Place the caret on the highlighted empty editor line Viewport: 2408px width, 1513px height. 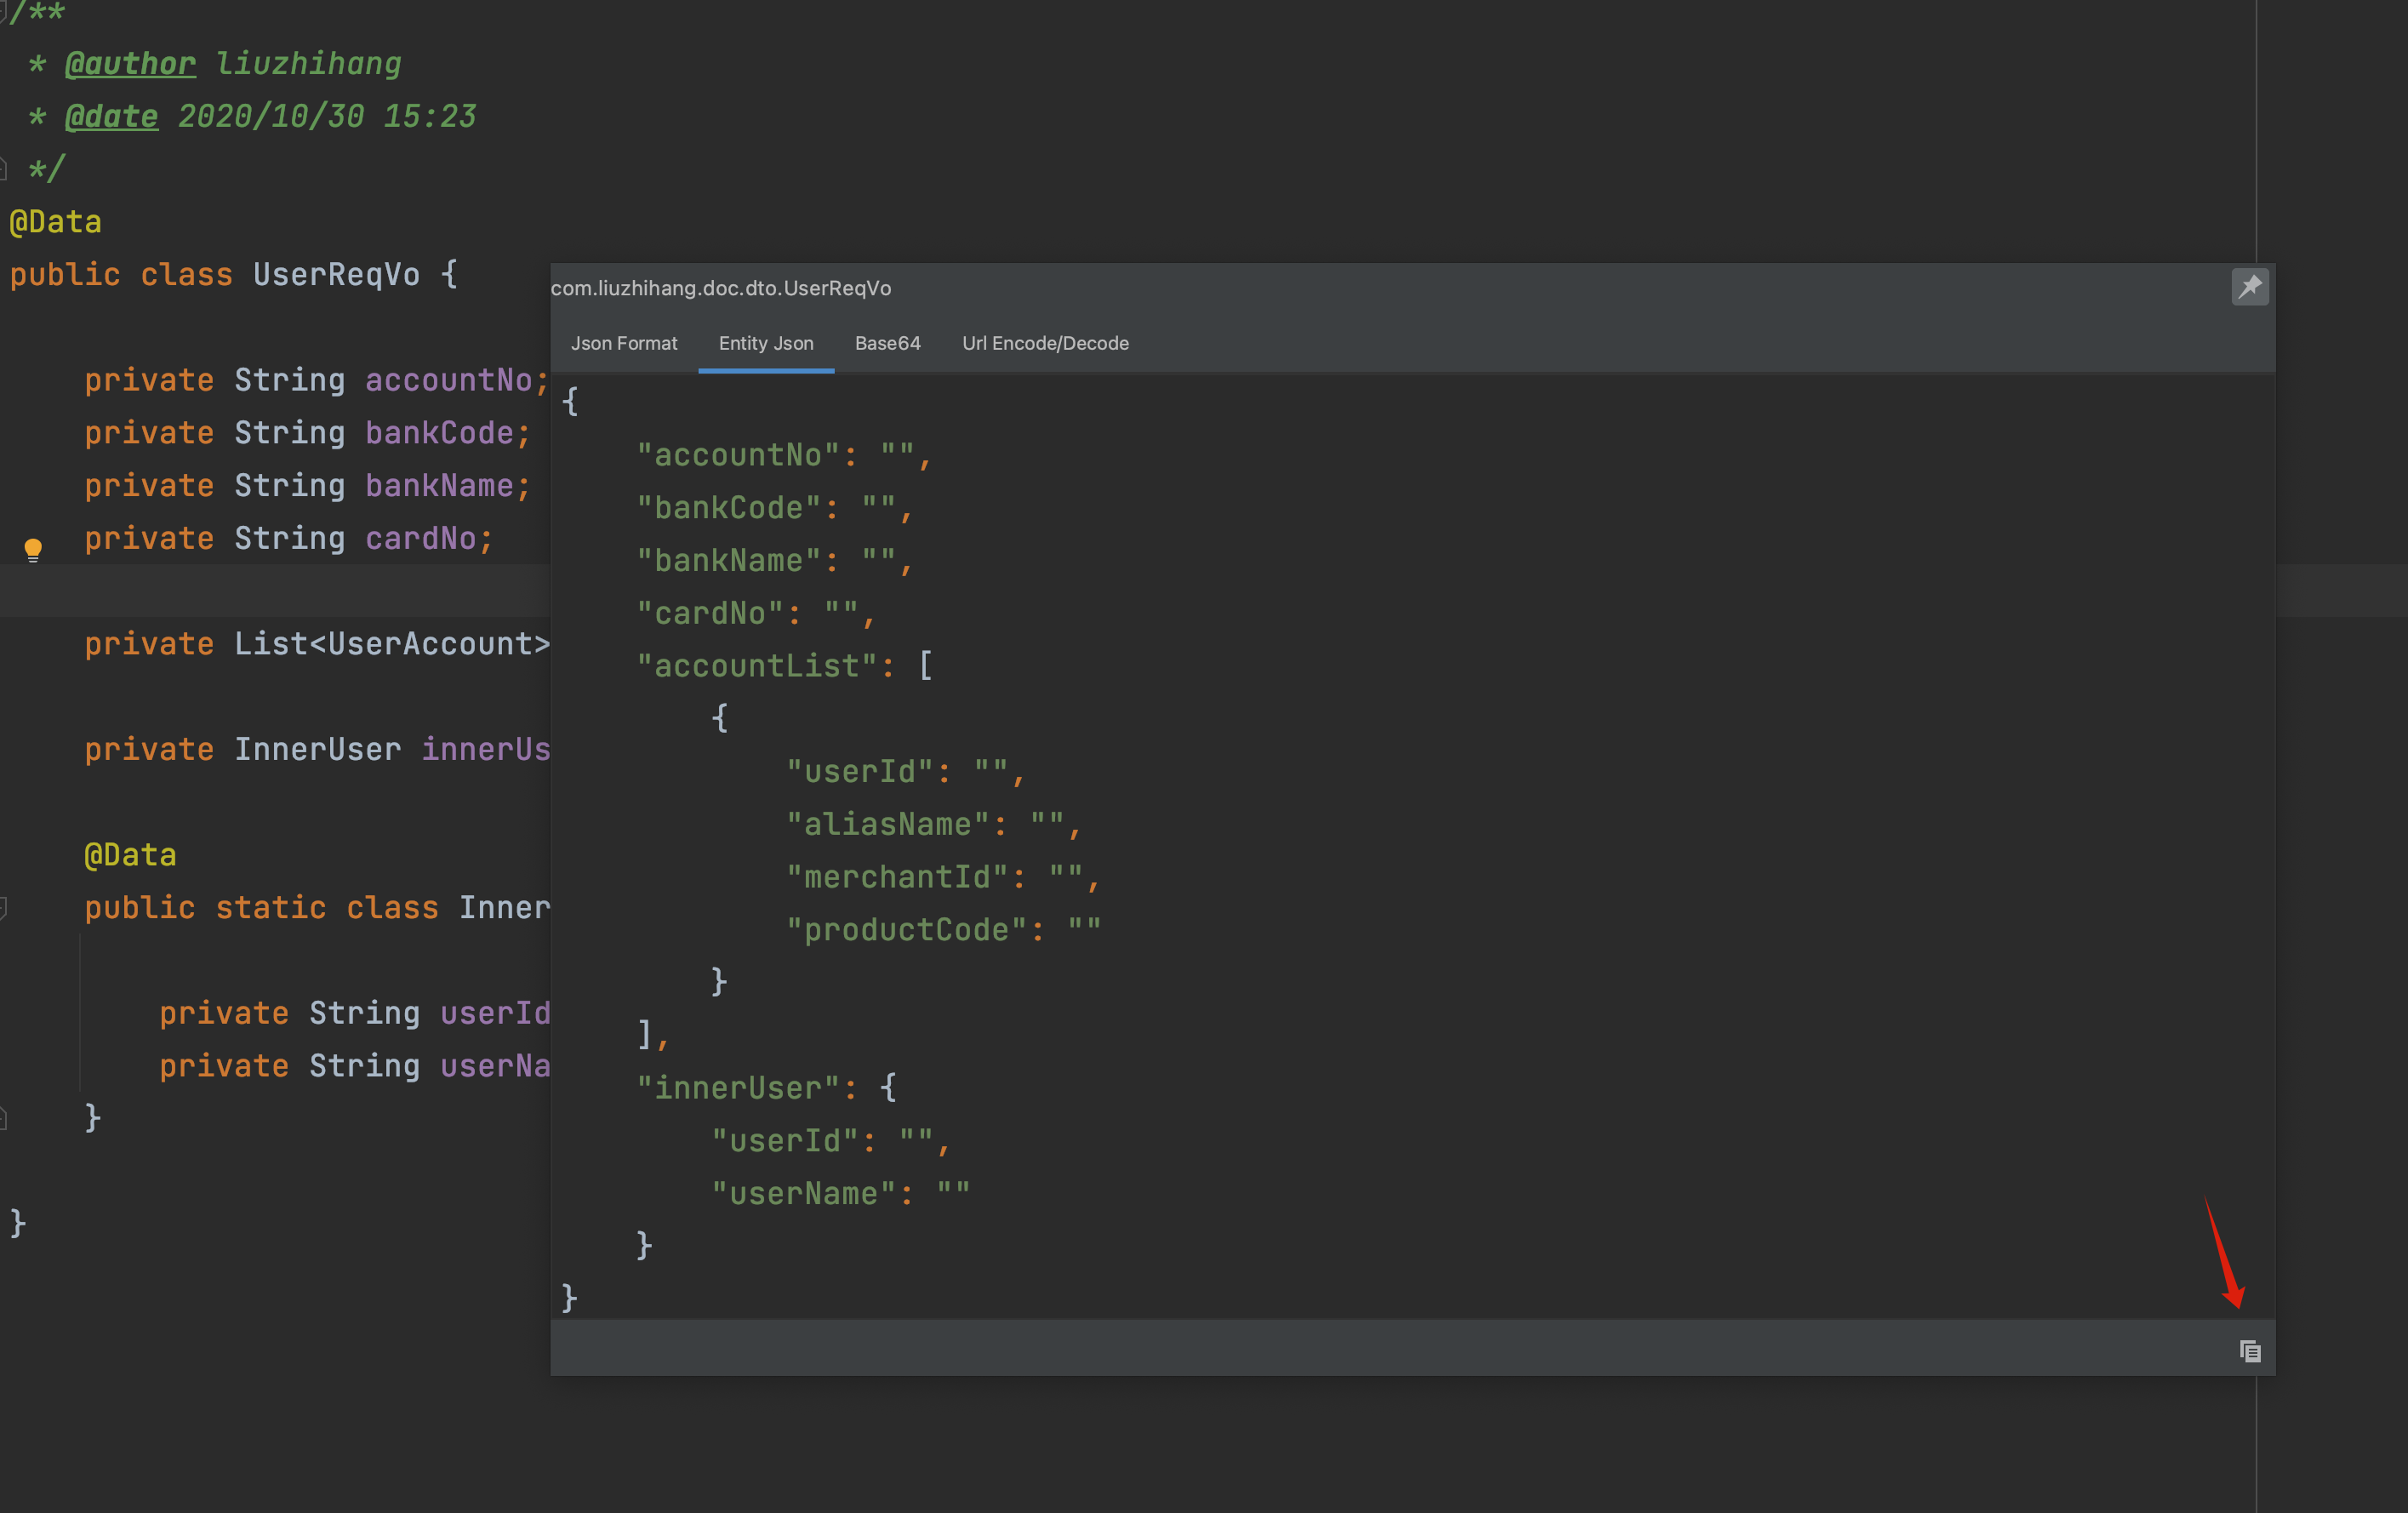(275, 591)
